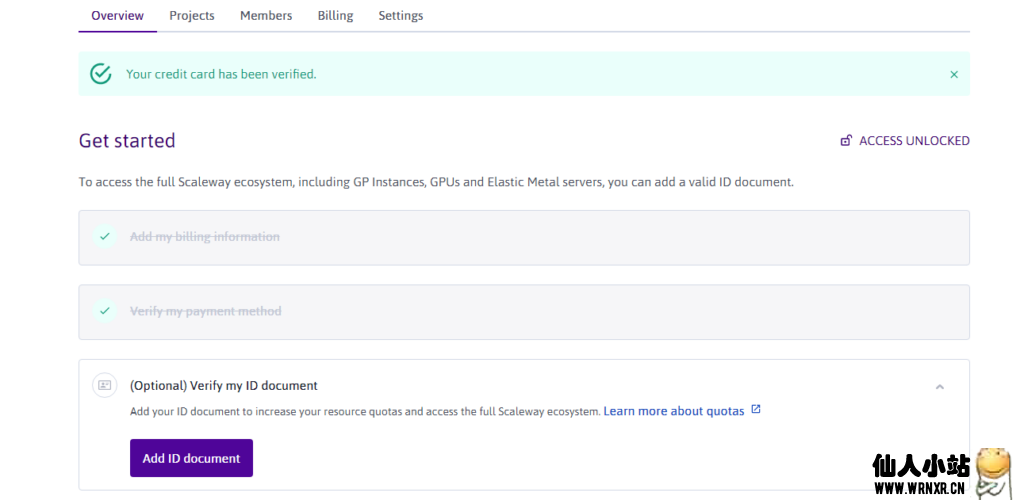Click the (Optional) Verify my ID document title
The height and width of the screenshot is (504, 1024).
(224, 385)
